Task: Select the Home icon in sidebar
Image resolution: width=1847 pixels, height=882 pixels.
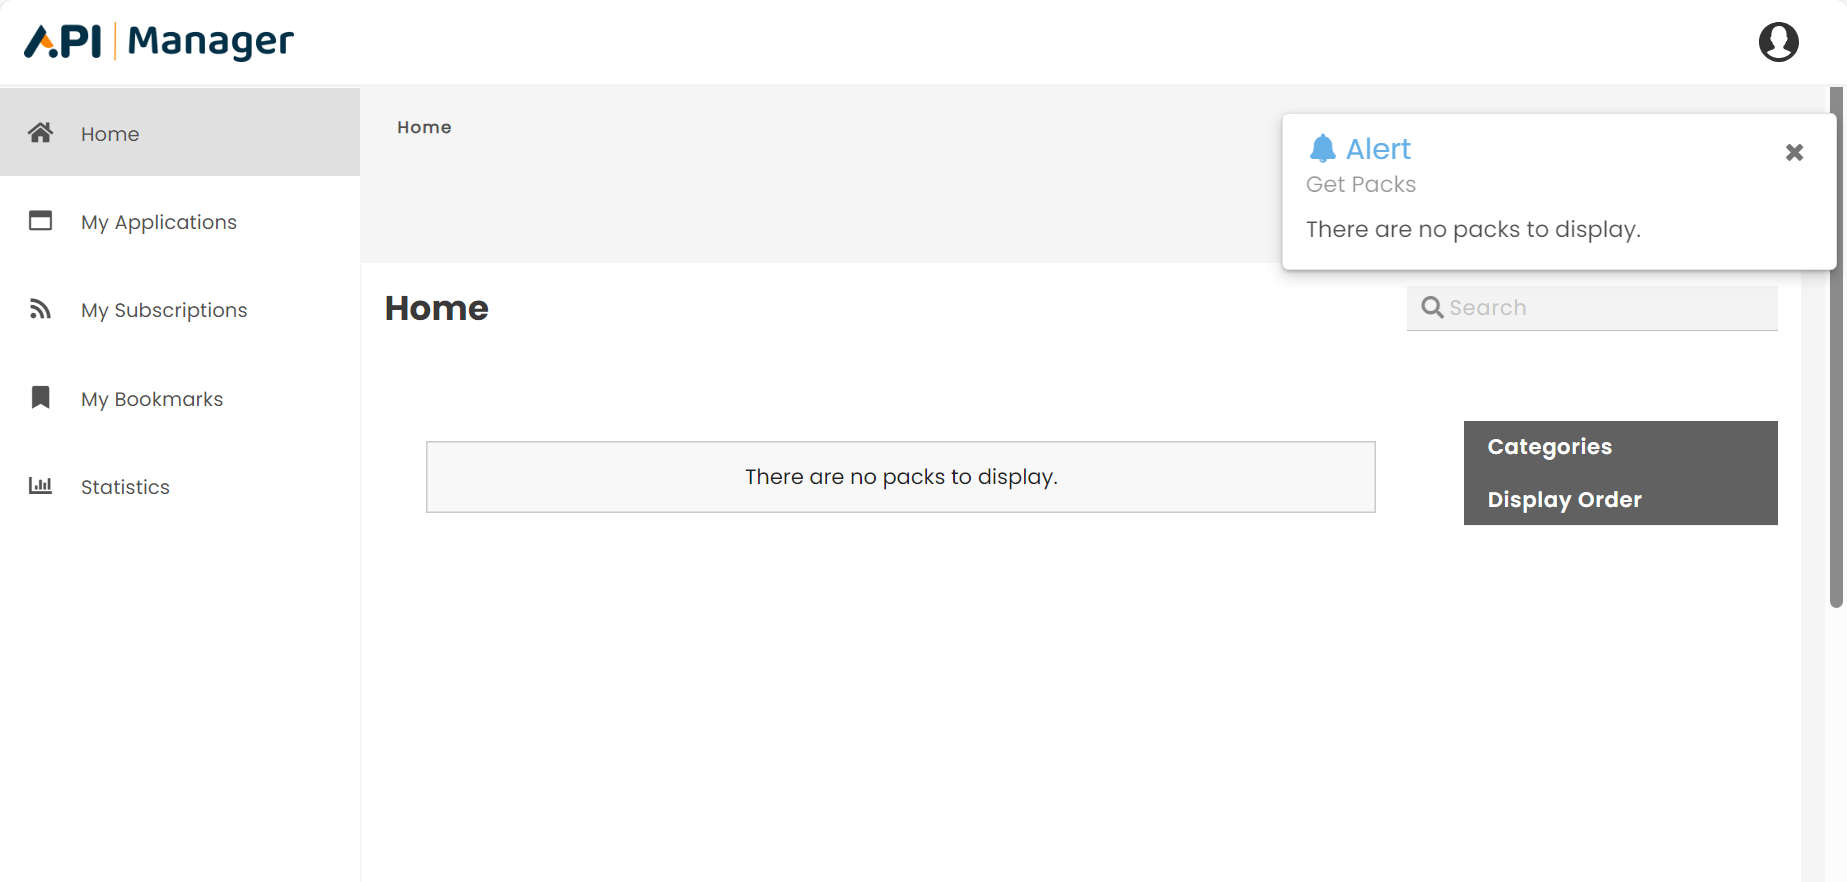Action: pyautogui.click(x=40, y=132)
